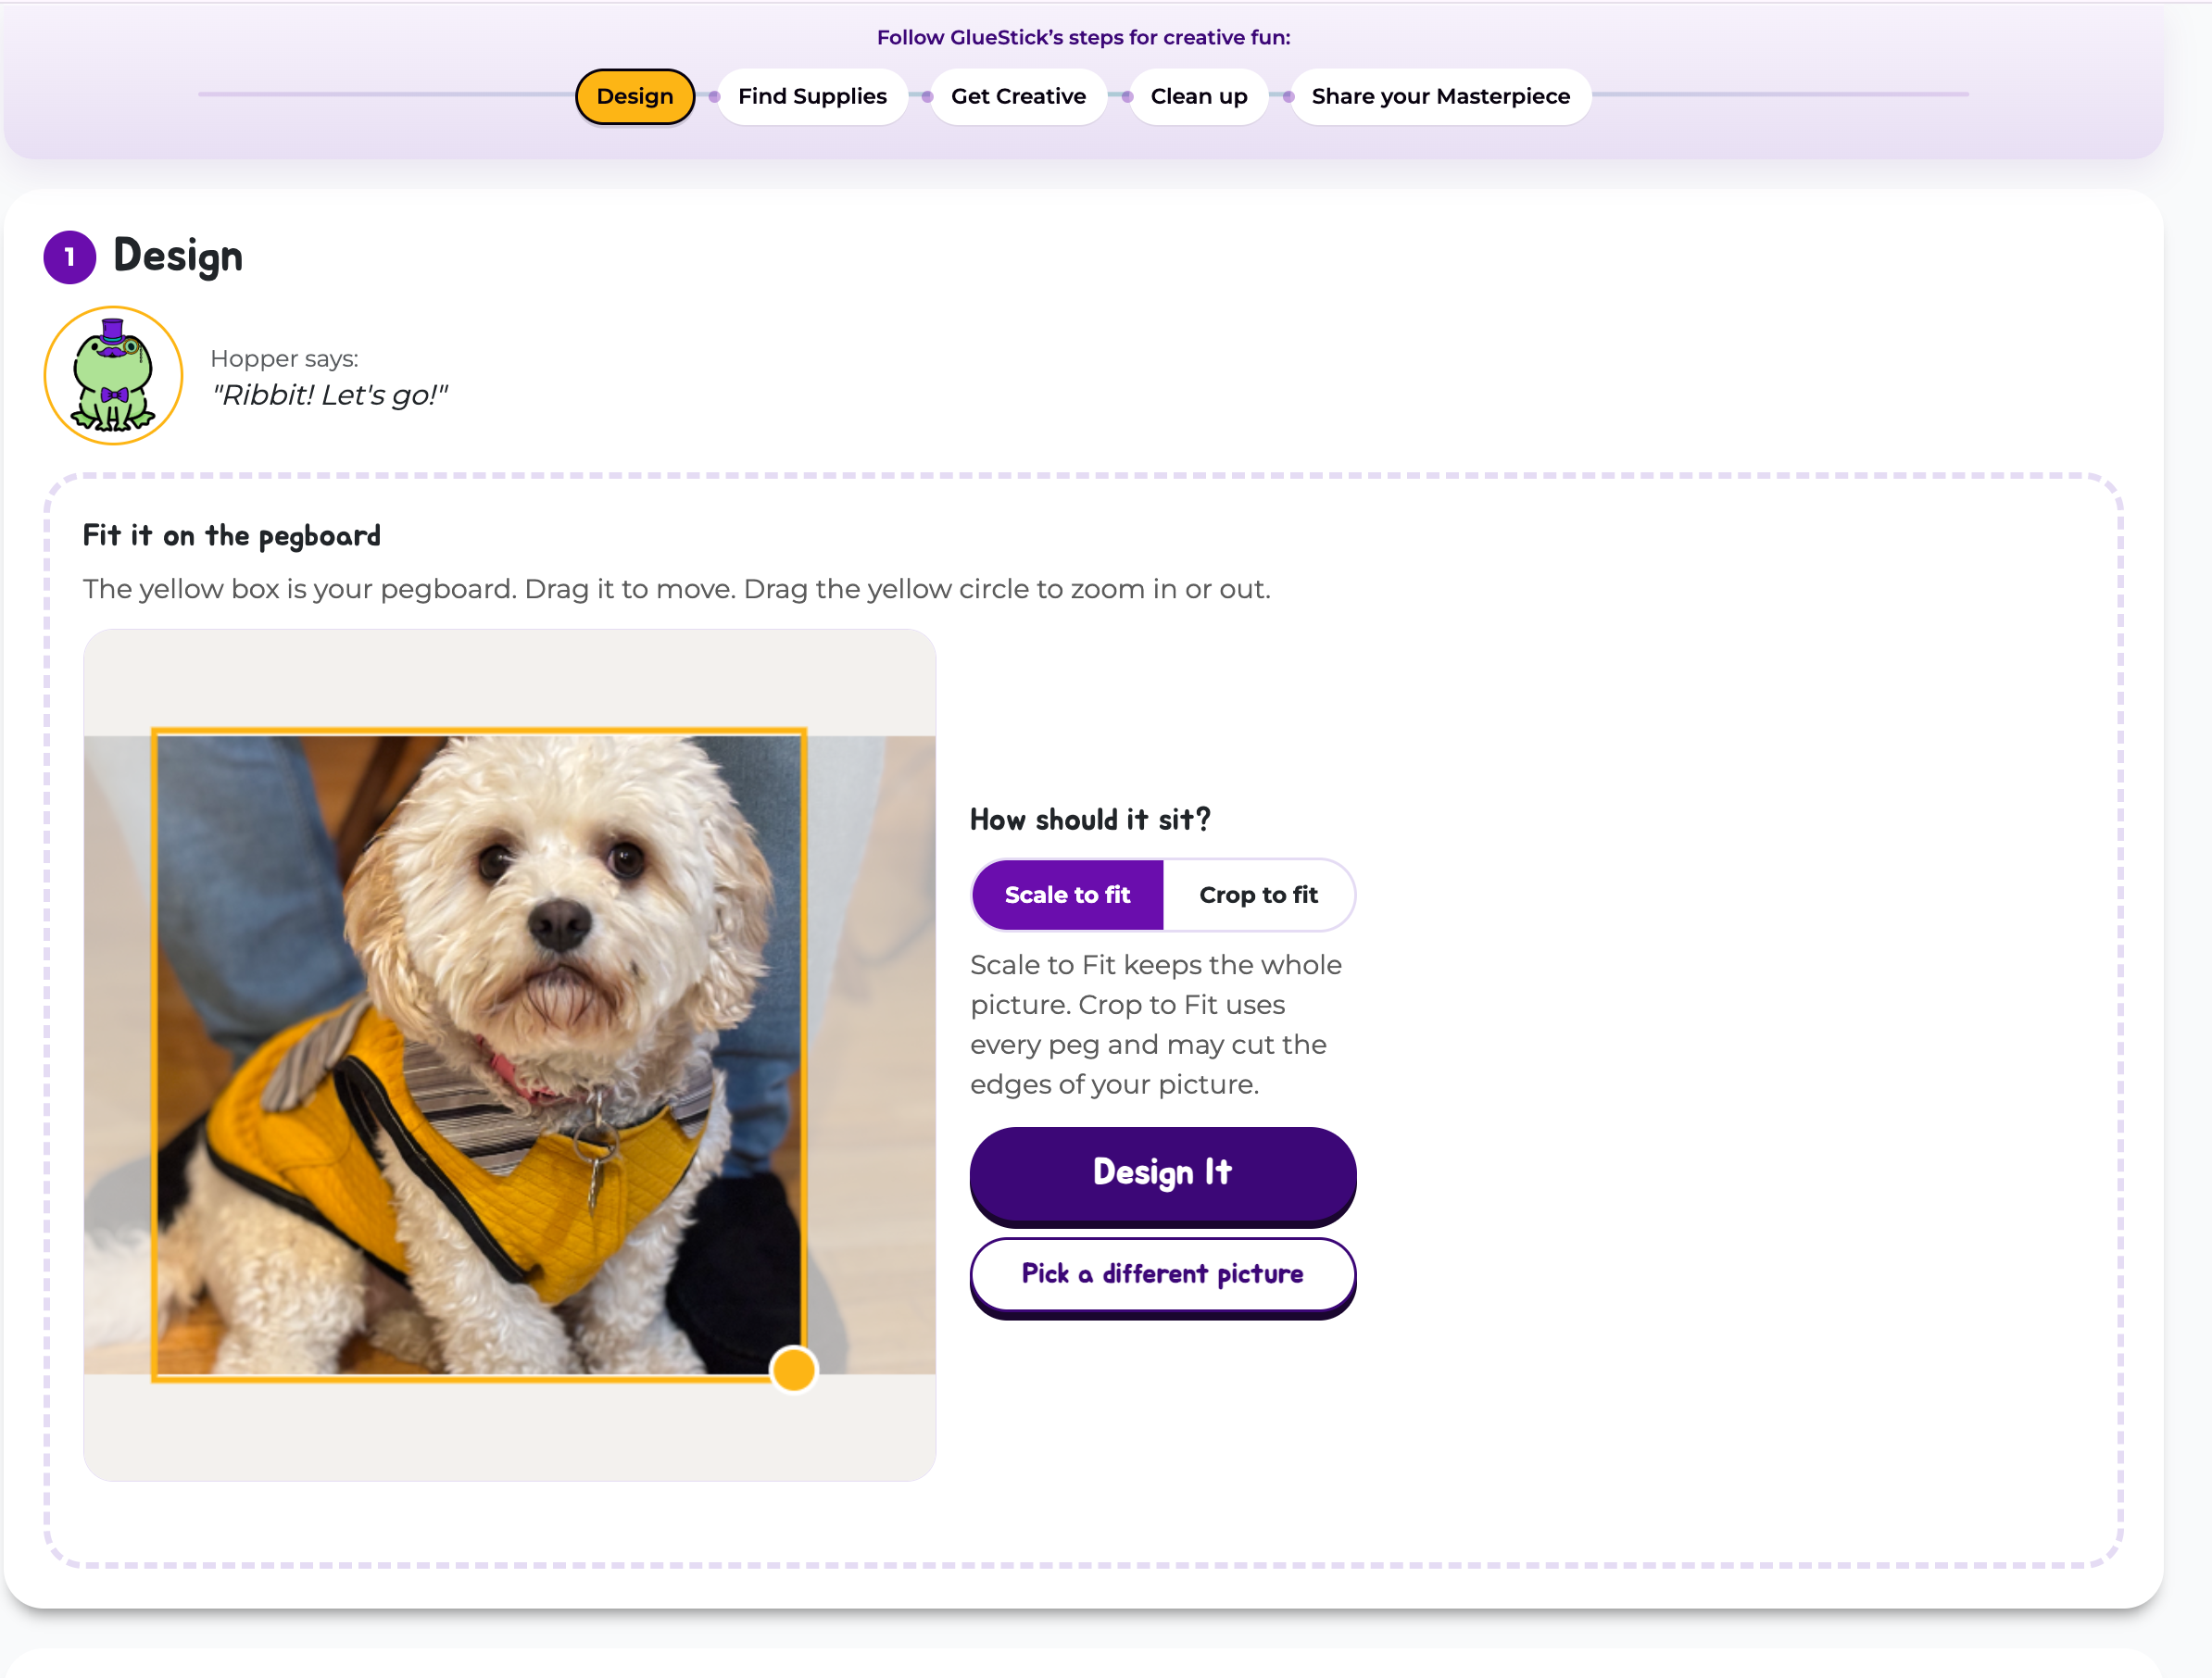Click the purple step 1 badge
The image size is (2212, 1678).
tap(69, 257)
